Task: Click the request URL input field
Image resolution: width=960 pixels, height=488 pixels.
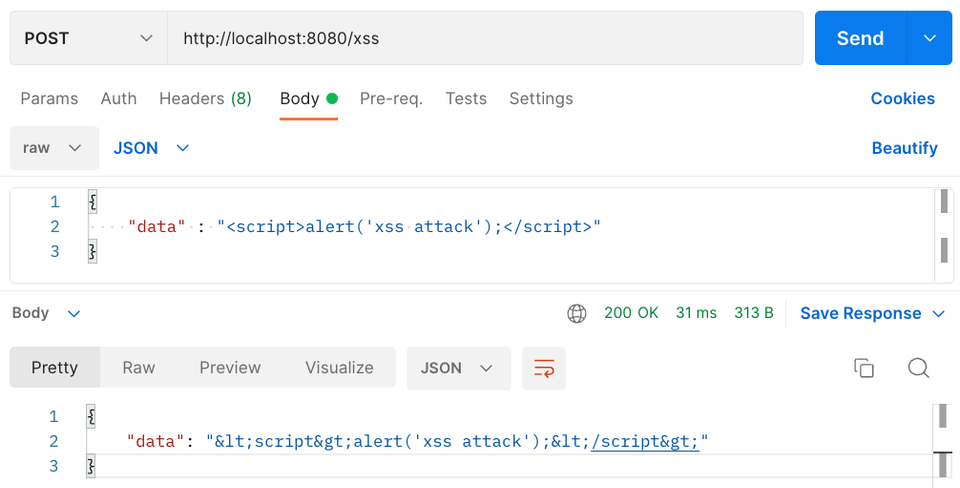Action: click(485, 38)
